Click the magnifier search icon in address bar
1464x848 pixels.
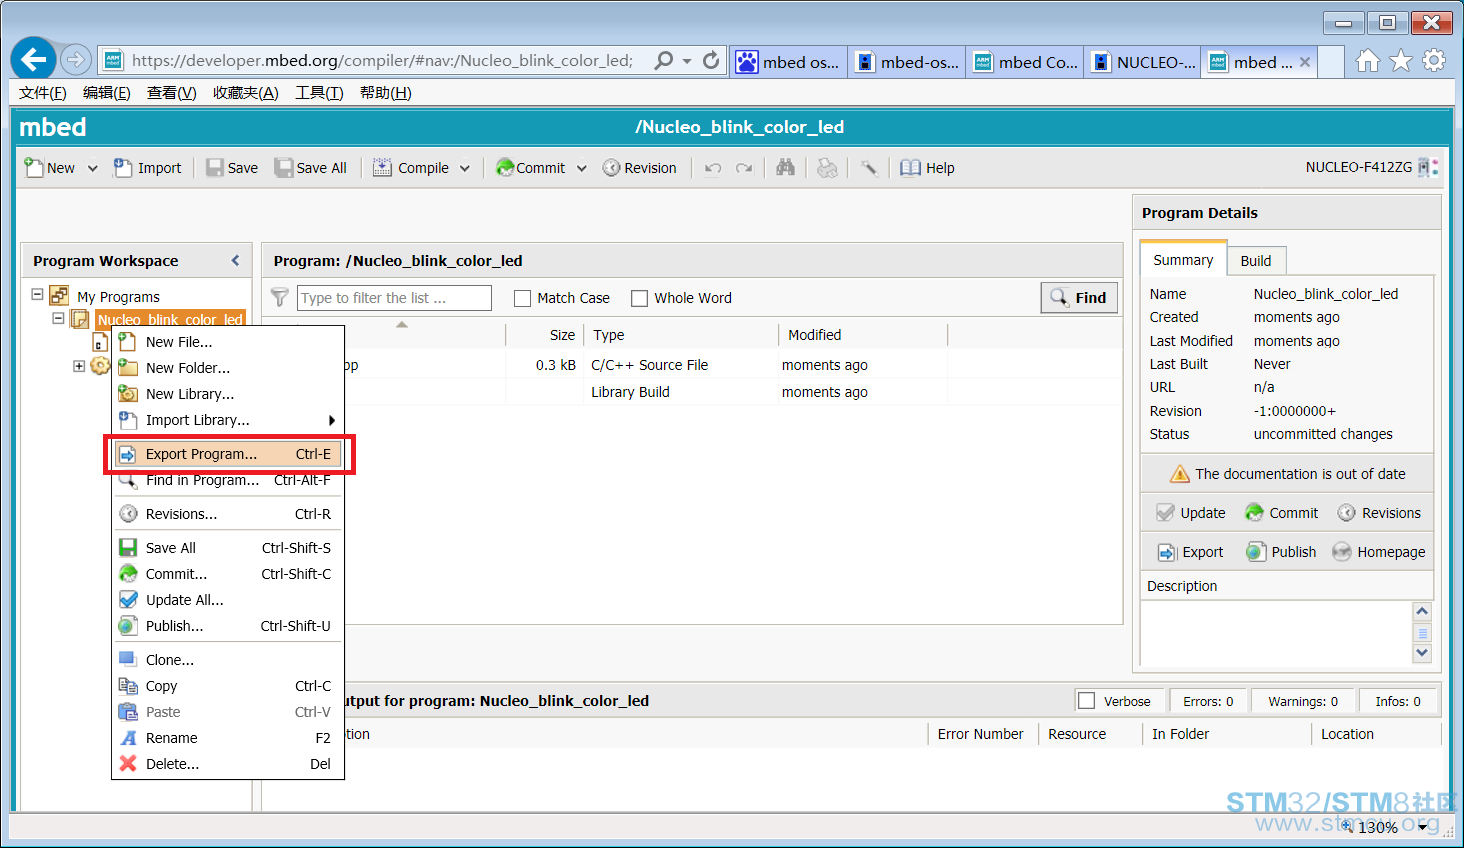pos(663,60)
